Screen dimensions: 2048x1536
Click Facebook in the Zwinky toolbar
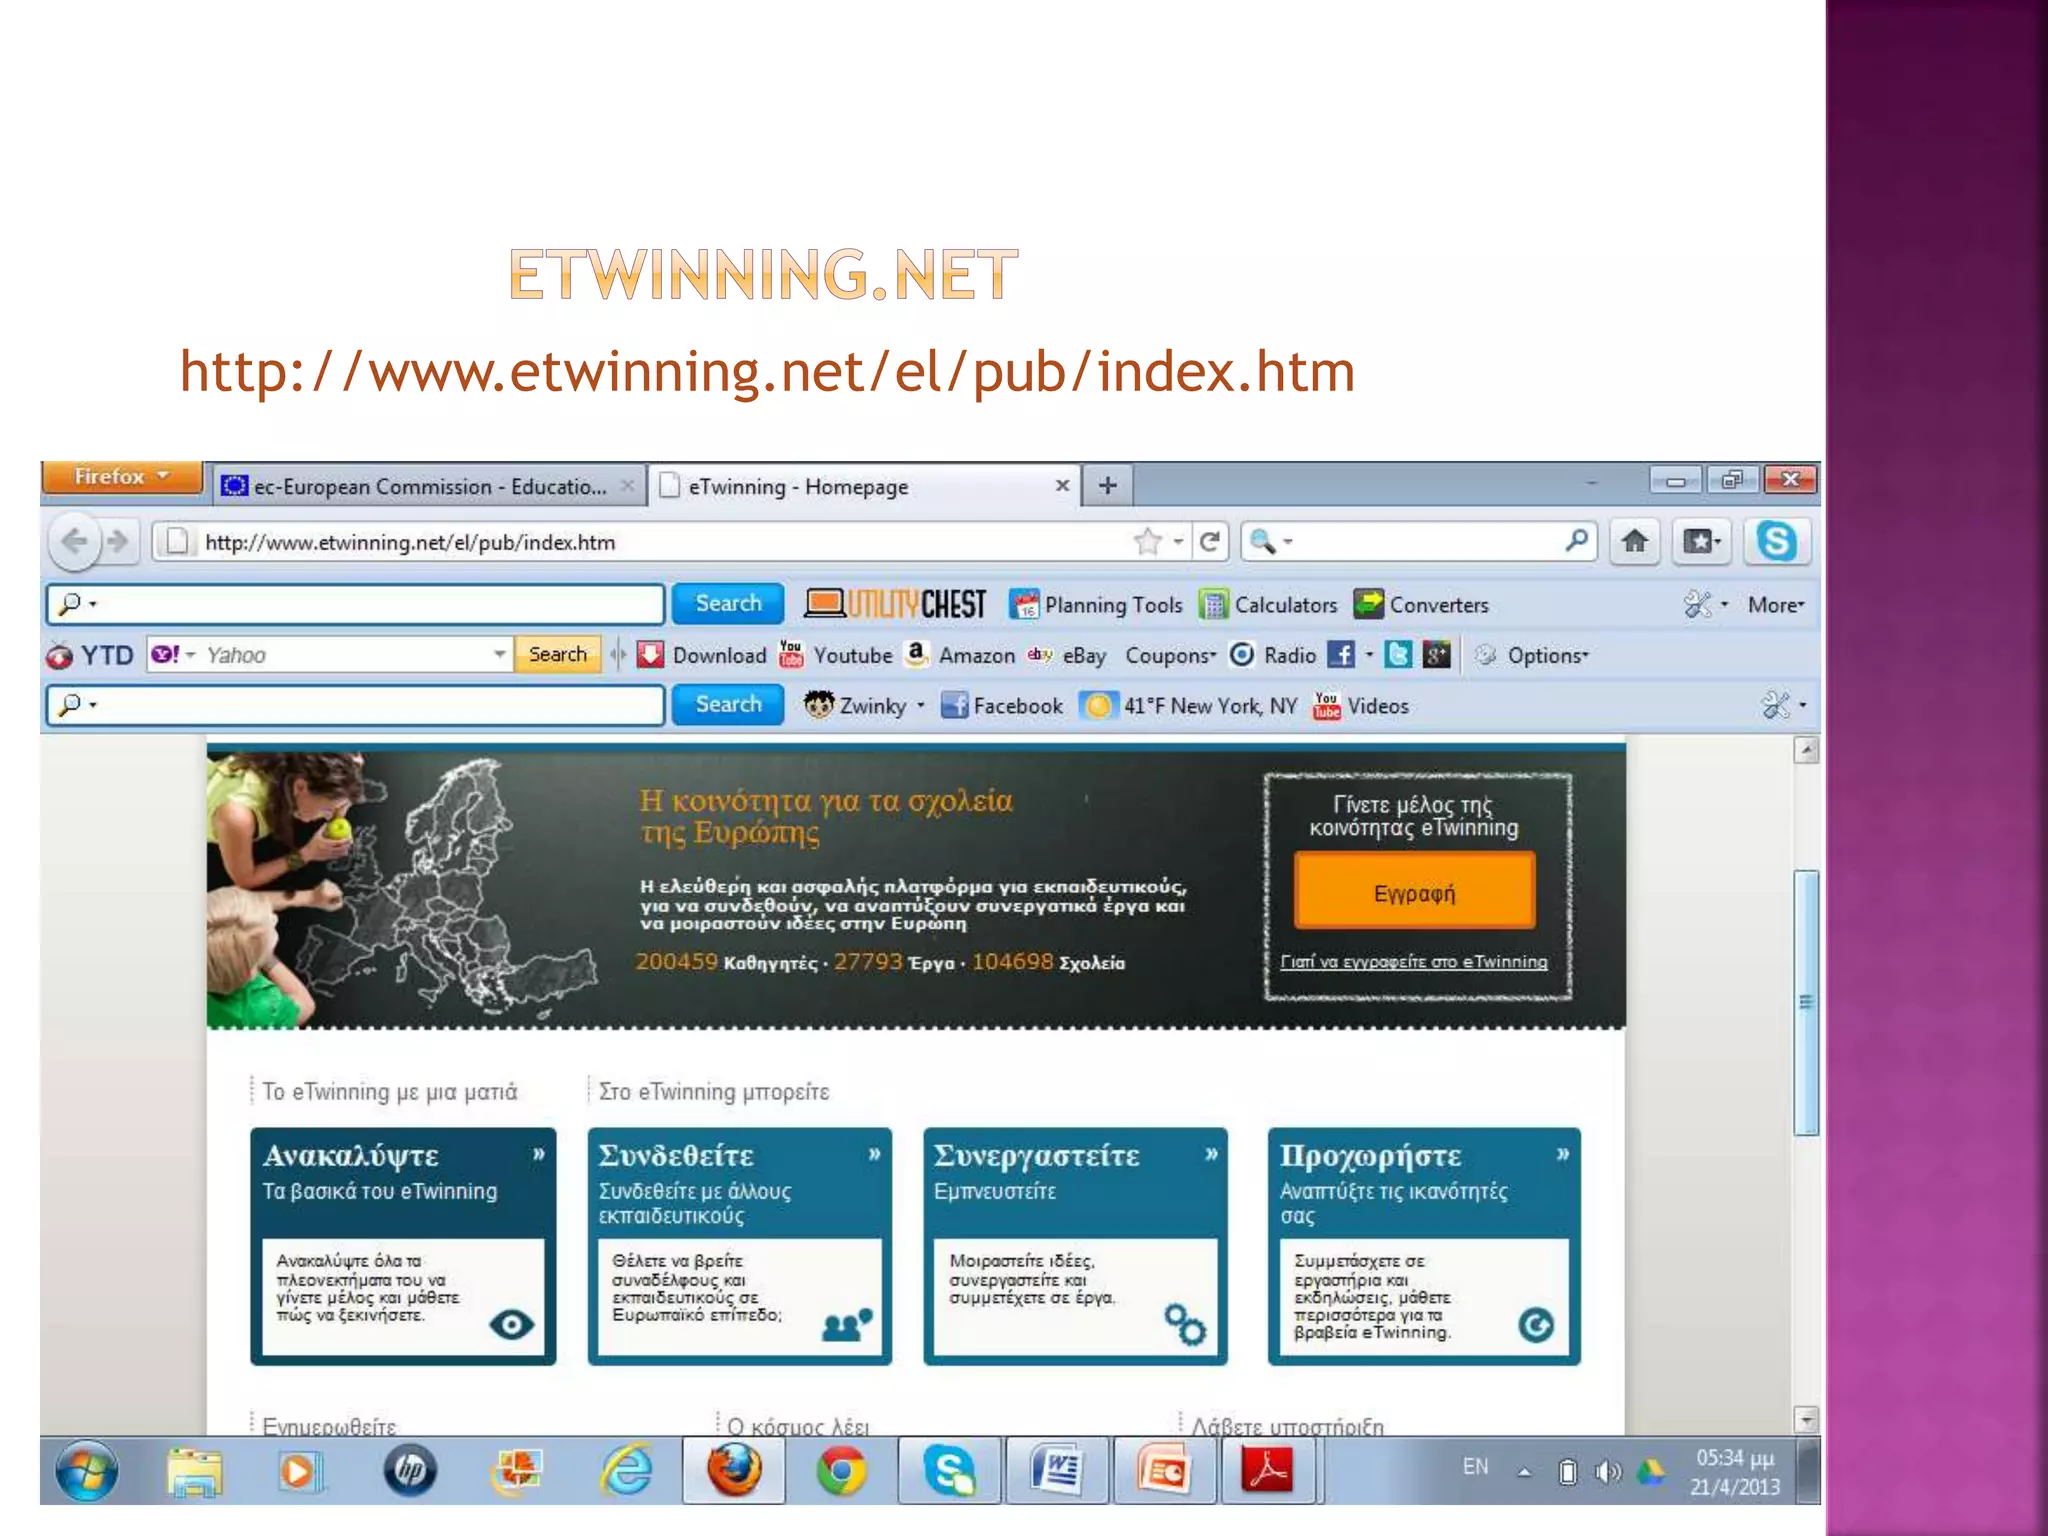pyautogui.click(x=1002, y=705)
